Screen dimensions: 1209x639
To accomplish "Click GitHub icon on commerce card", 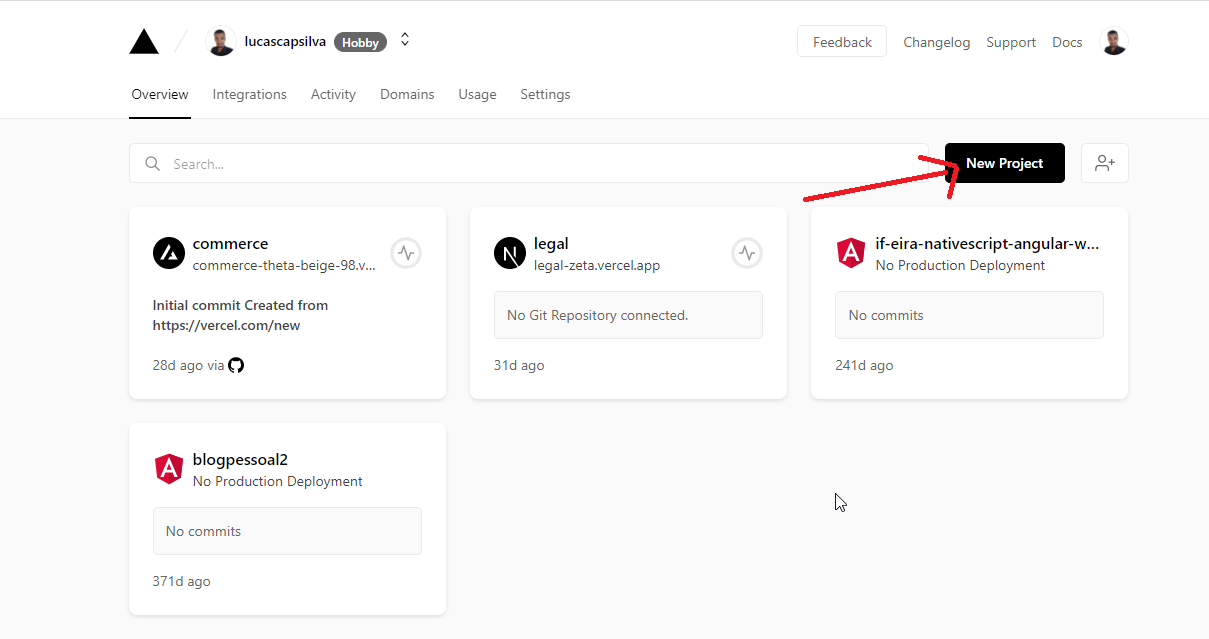I will click(x=236, y=365).
